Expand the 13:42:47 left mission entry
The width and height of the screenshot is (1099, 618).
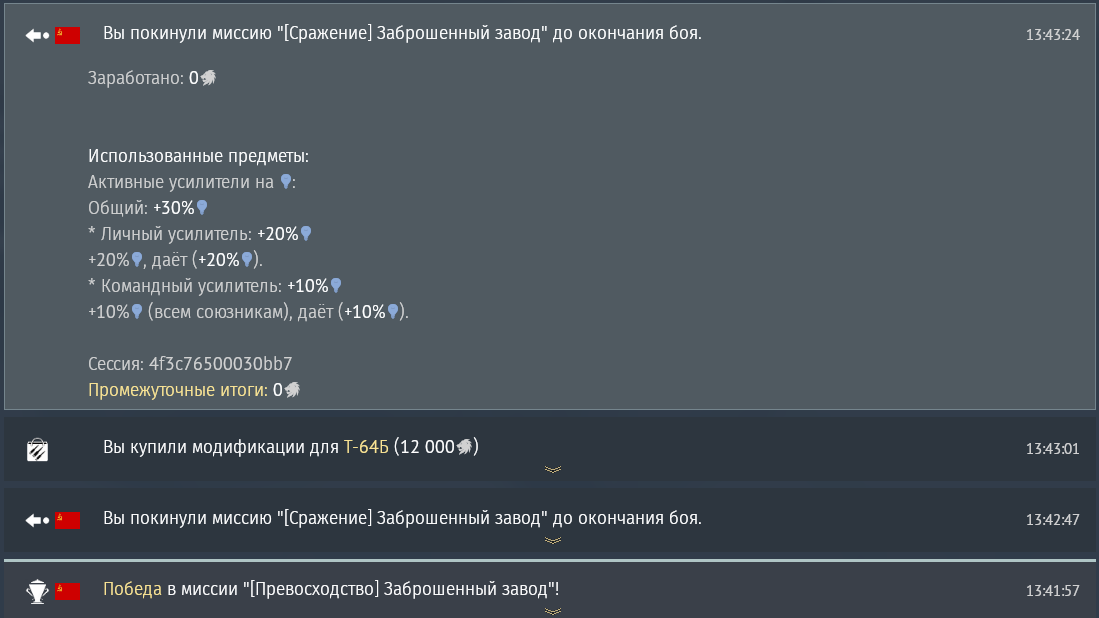(553, 540)
